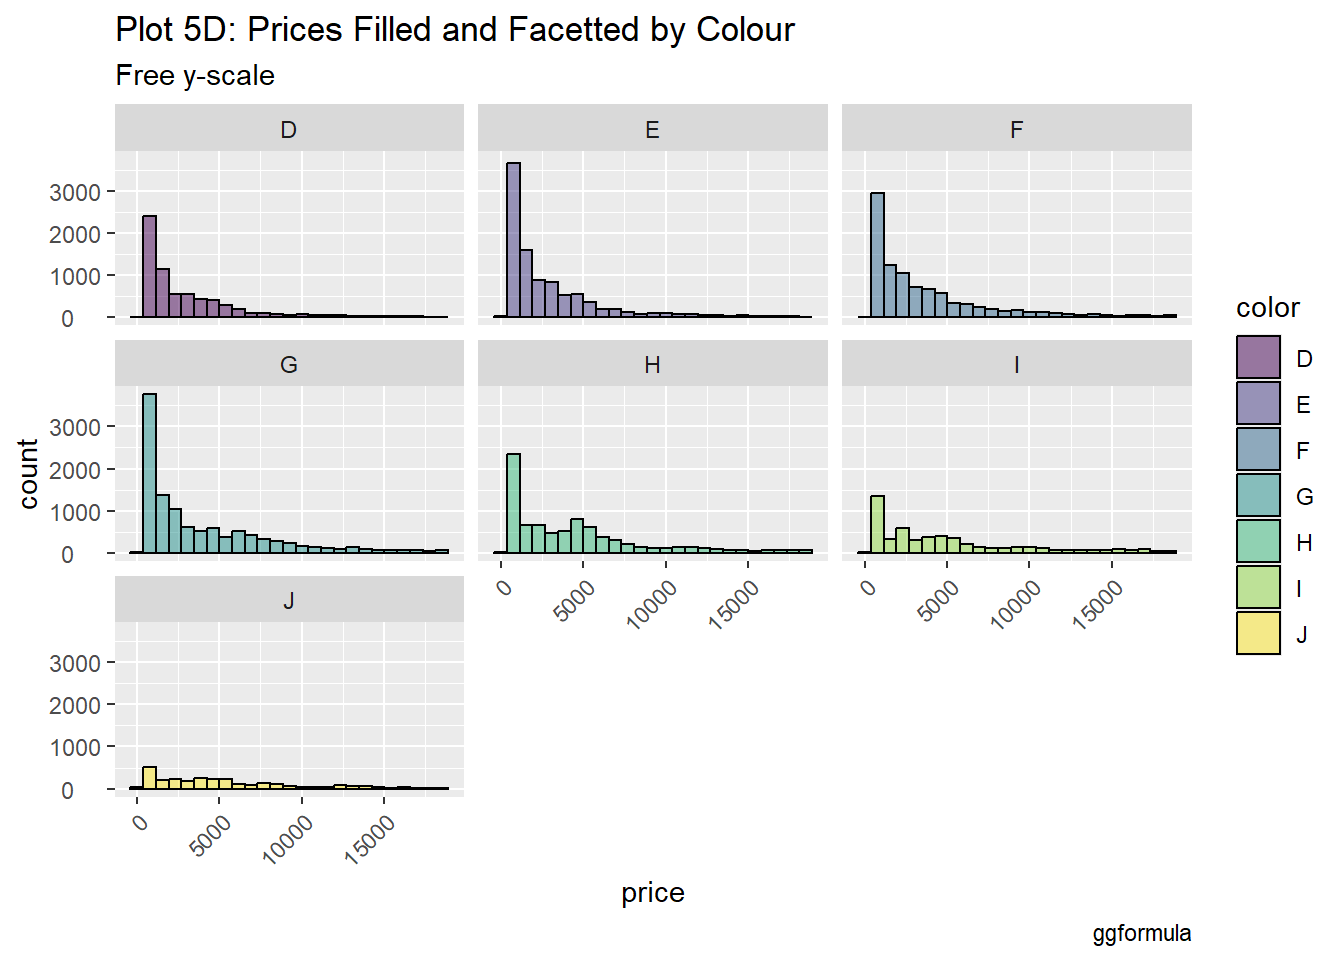Click the F facet panel header

(1016, 129)
